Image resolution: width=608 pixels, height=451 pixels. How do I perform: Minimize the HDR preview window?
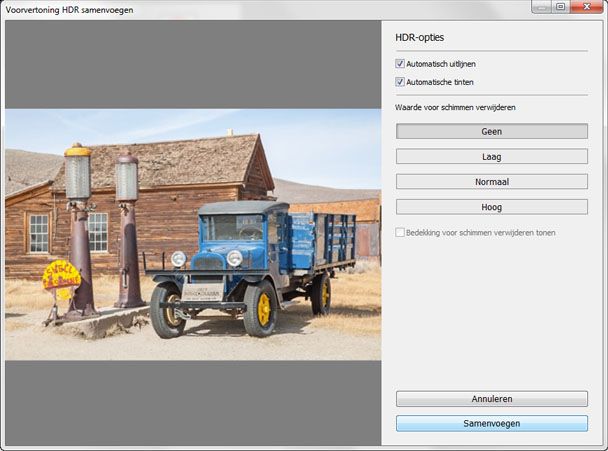541,7
